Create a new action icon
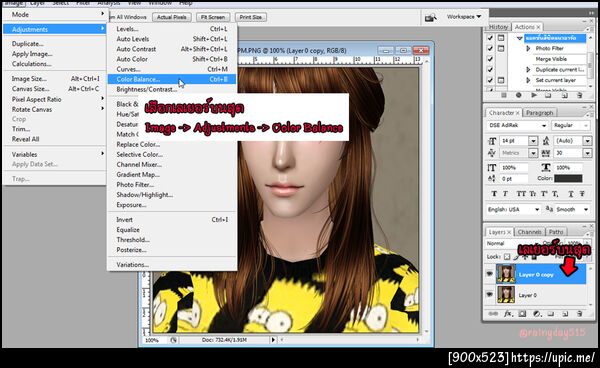Image resolution: width=600 pixels, height=368 pixels. tap(564, 95)
